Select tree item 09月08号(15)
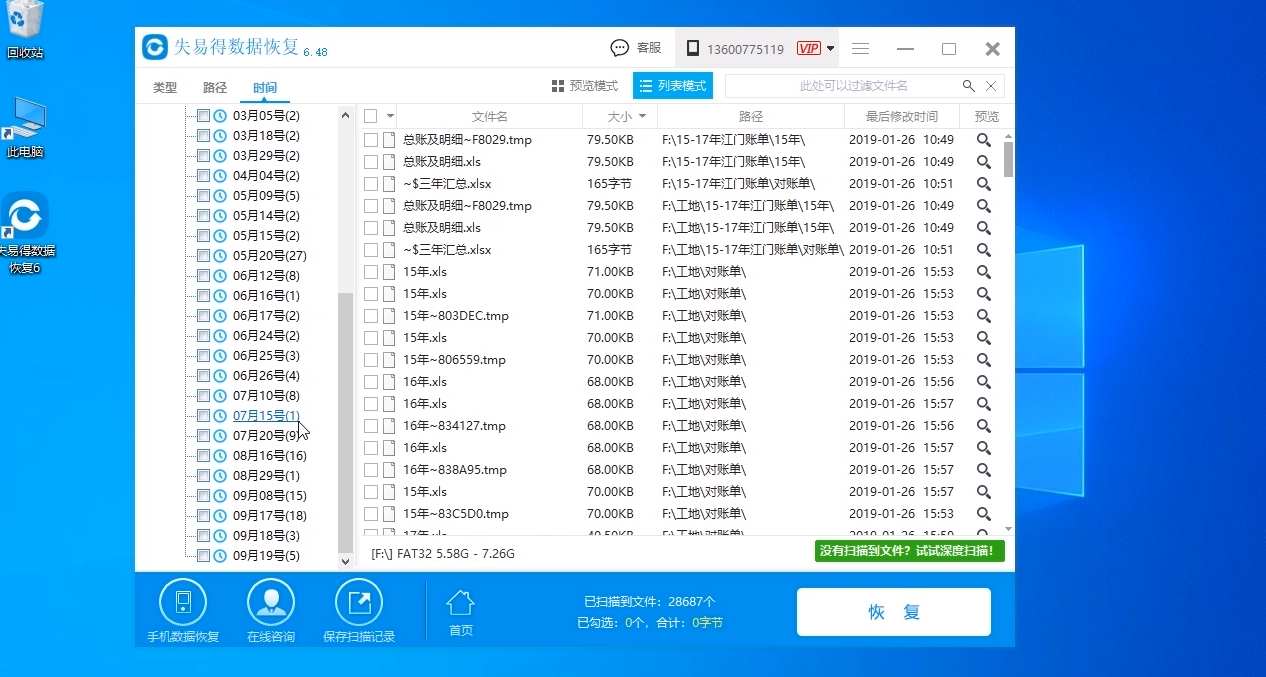Viewport: 1266px width, 677px height. [270, 496]
